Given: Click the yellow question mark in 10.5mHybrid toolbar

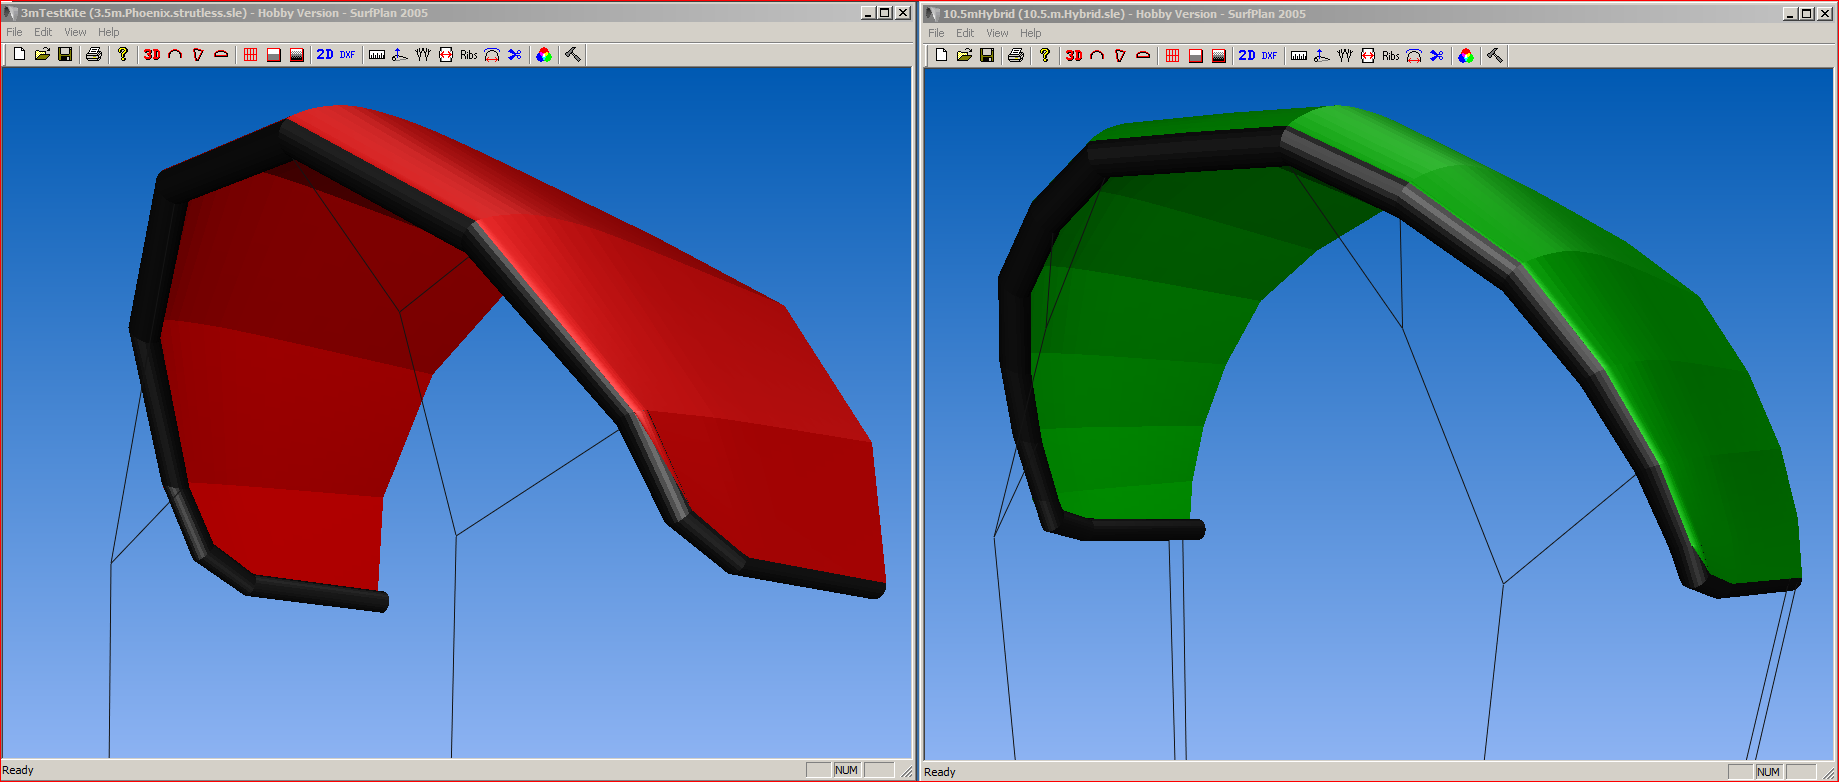Looking at the screenshot, I should pyautogui.click(x=1045, y=56).
